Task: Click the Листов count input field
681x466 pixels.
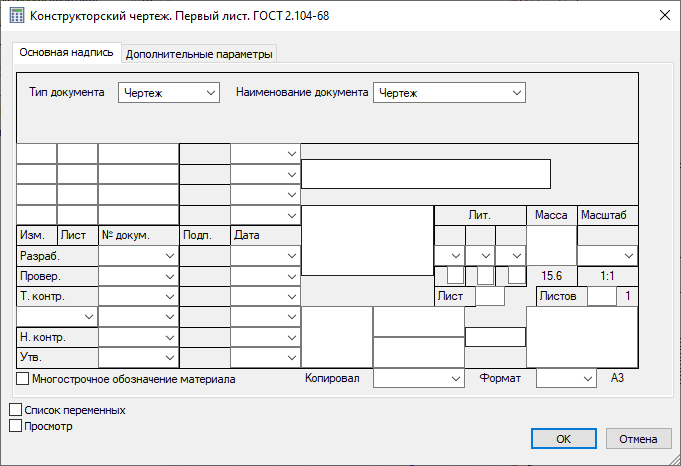Action: [601, 296]
